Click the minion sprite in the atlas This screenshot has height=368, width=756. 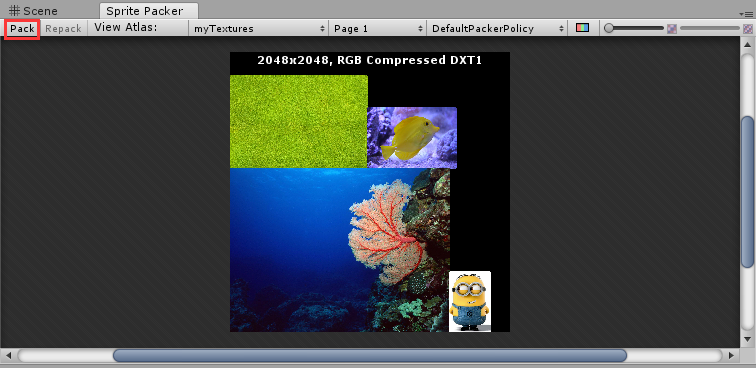pyautogui.click(x=470, y=301)
